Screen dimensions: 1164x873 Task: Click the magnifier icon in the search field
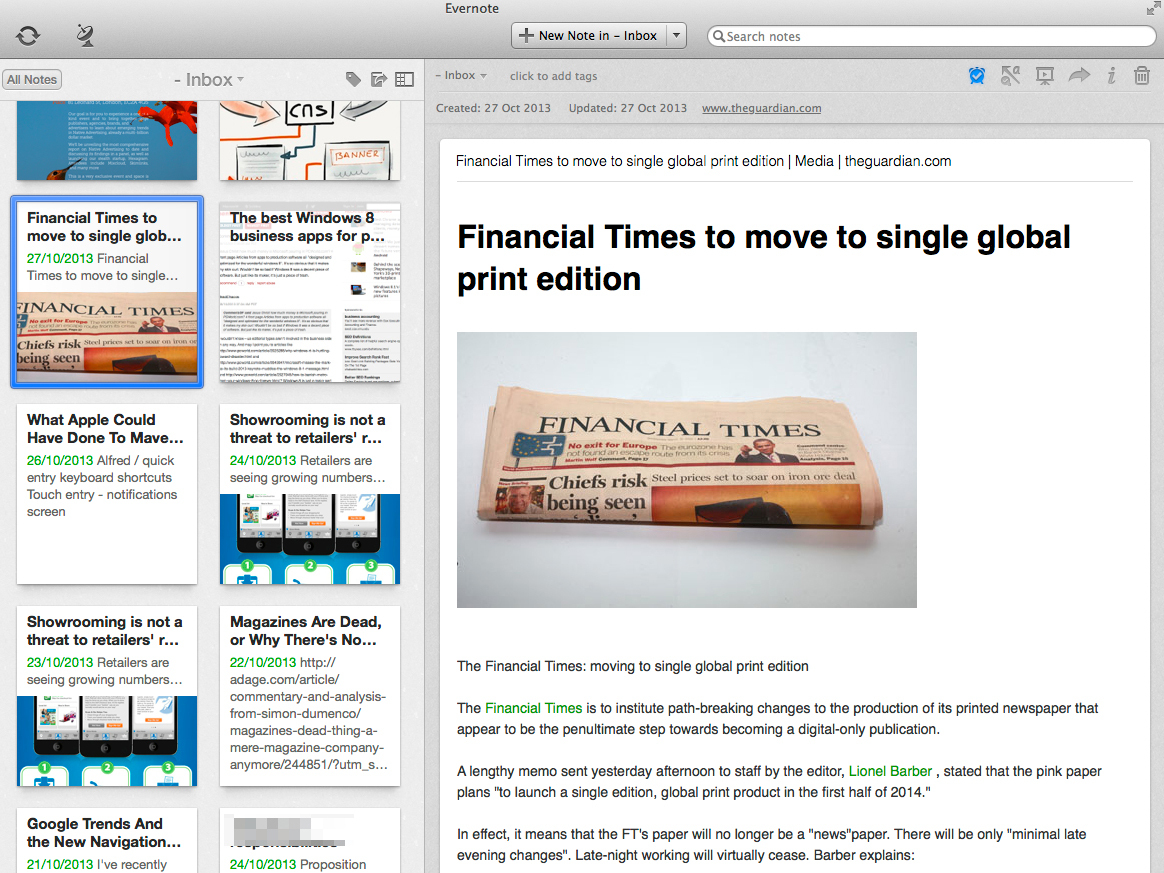(718, 36)
